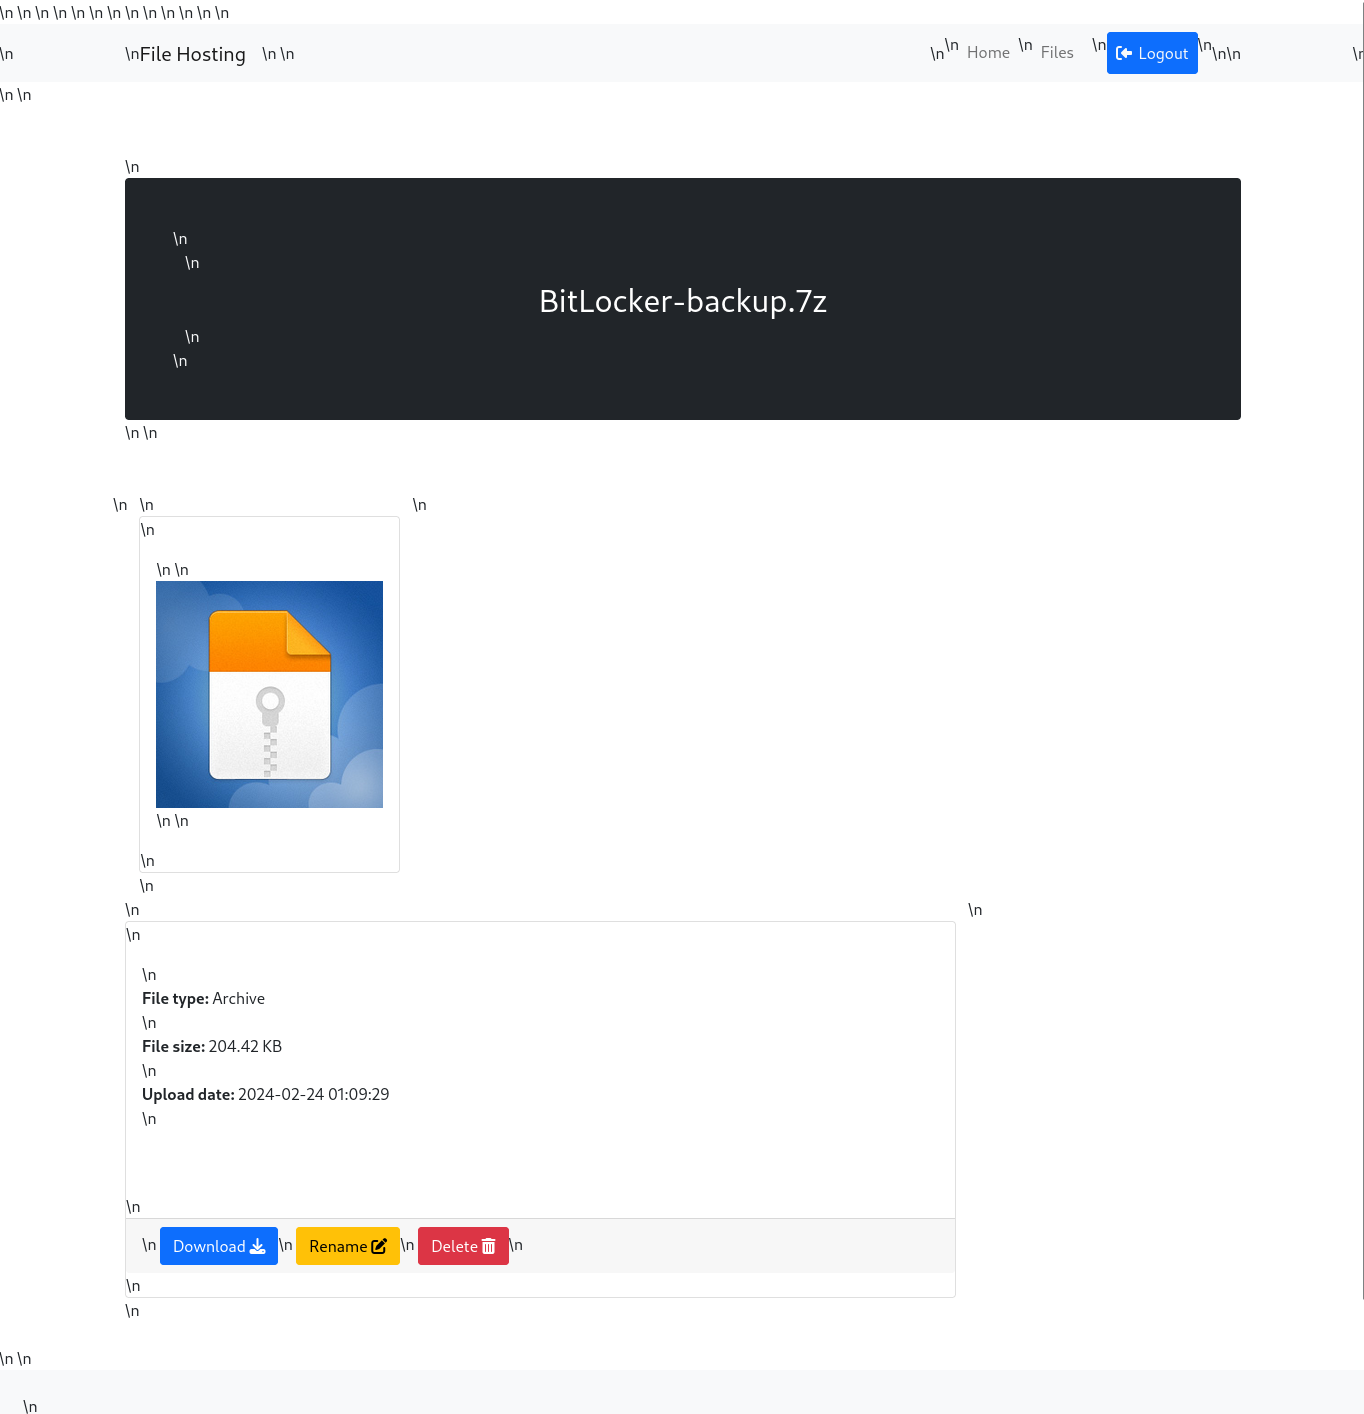The width and height of the screenshot is (1364, 1414).
Task: Click the logout arrow icon
Action: click(x=1124, y=53)
